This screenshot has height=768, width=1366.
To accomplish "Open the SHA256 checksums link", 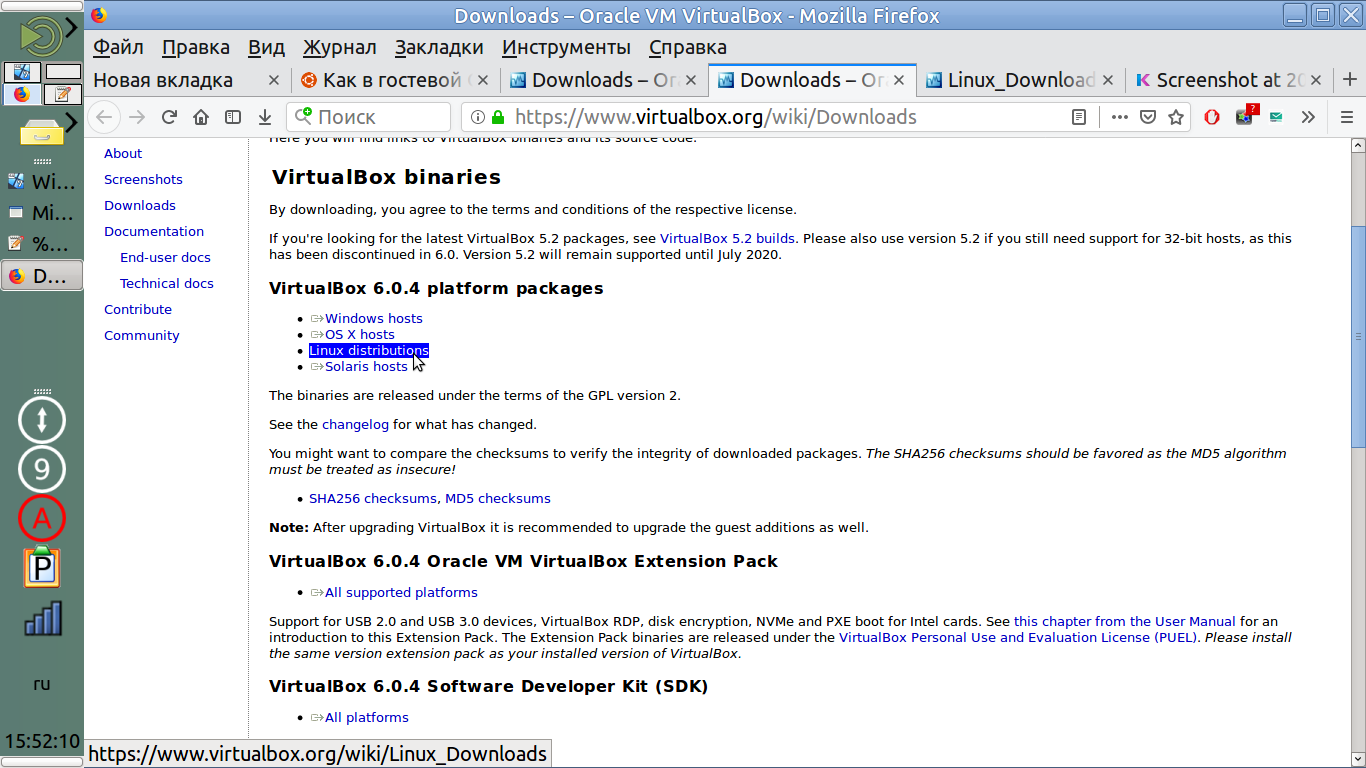I will pyautogui.click(x=373, y=498).
